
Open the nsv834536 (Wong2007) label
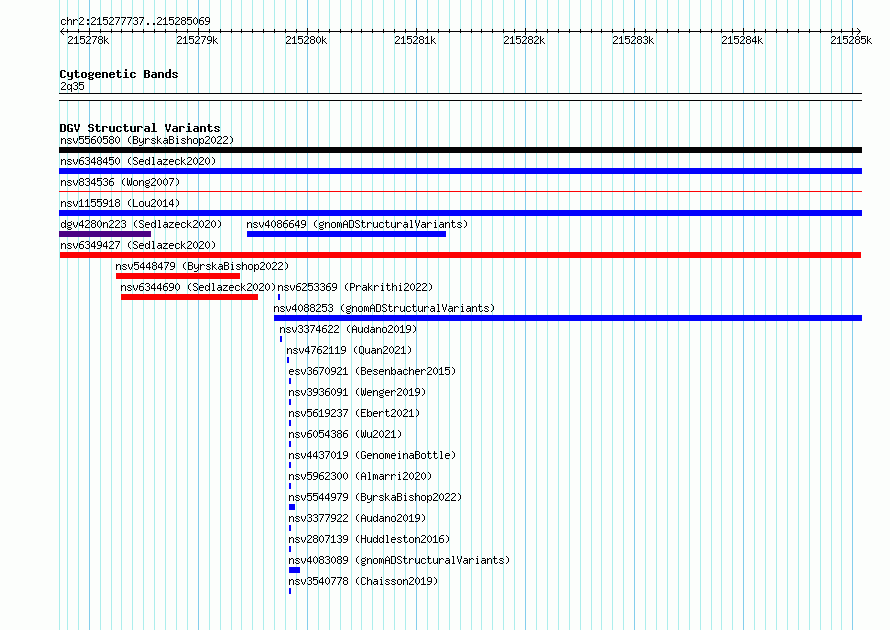coord(120,182)
